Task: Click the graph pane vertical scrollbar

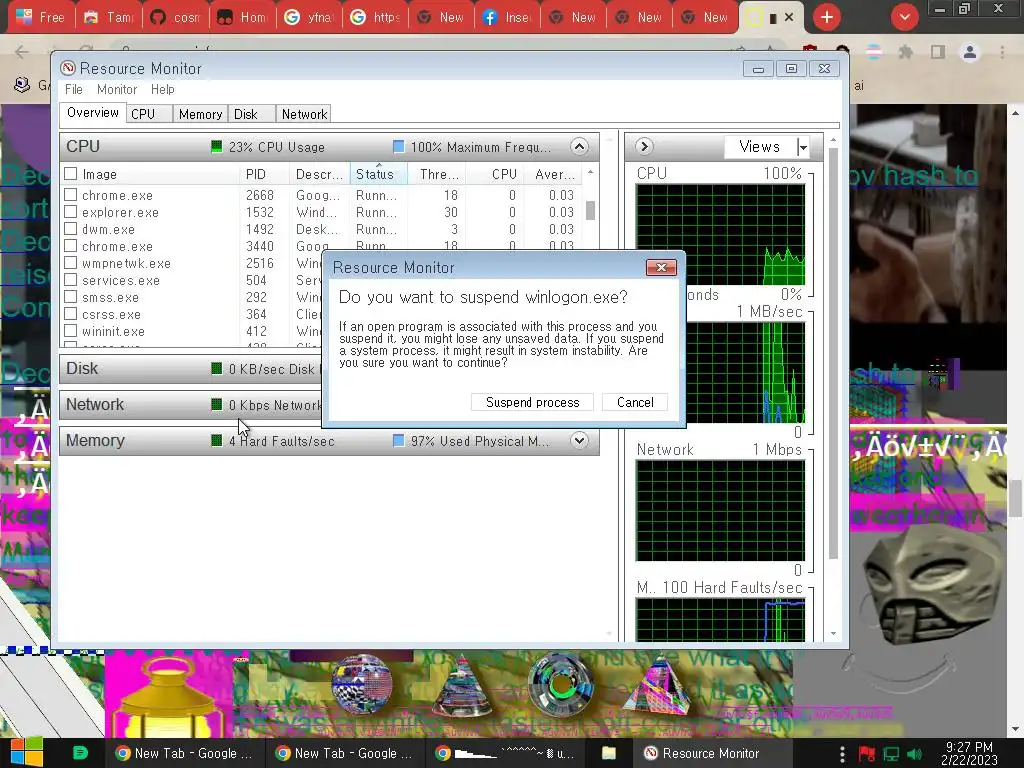Action: [833, 353]
